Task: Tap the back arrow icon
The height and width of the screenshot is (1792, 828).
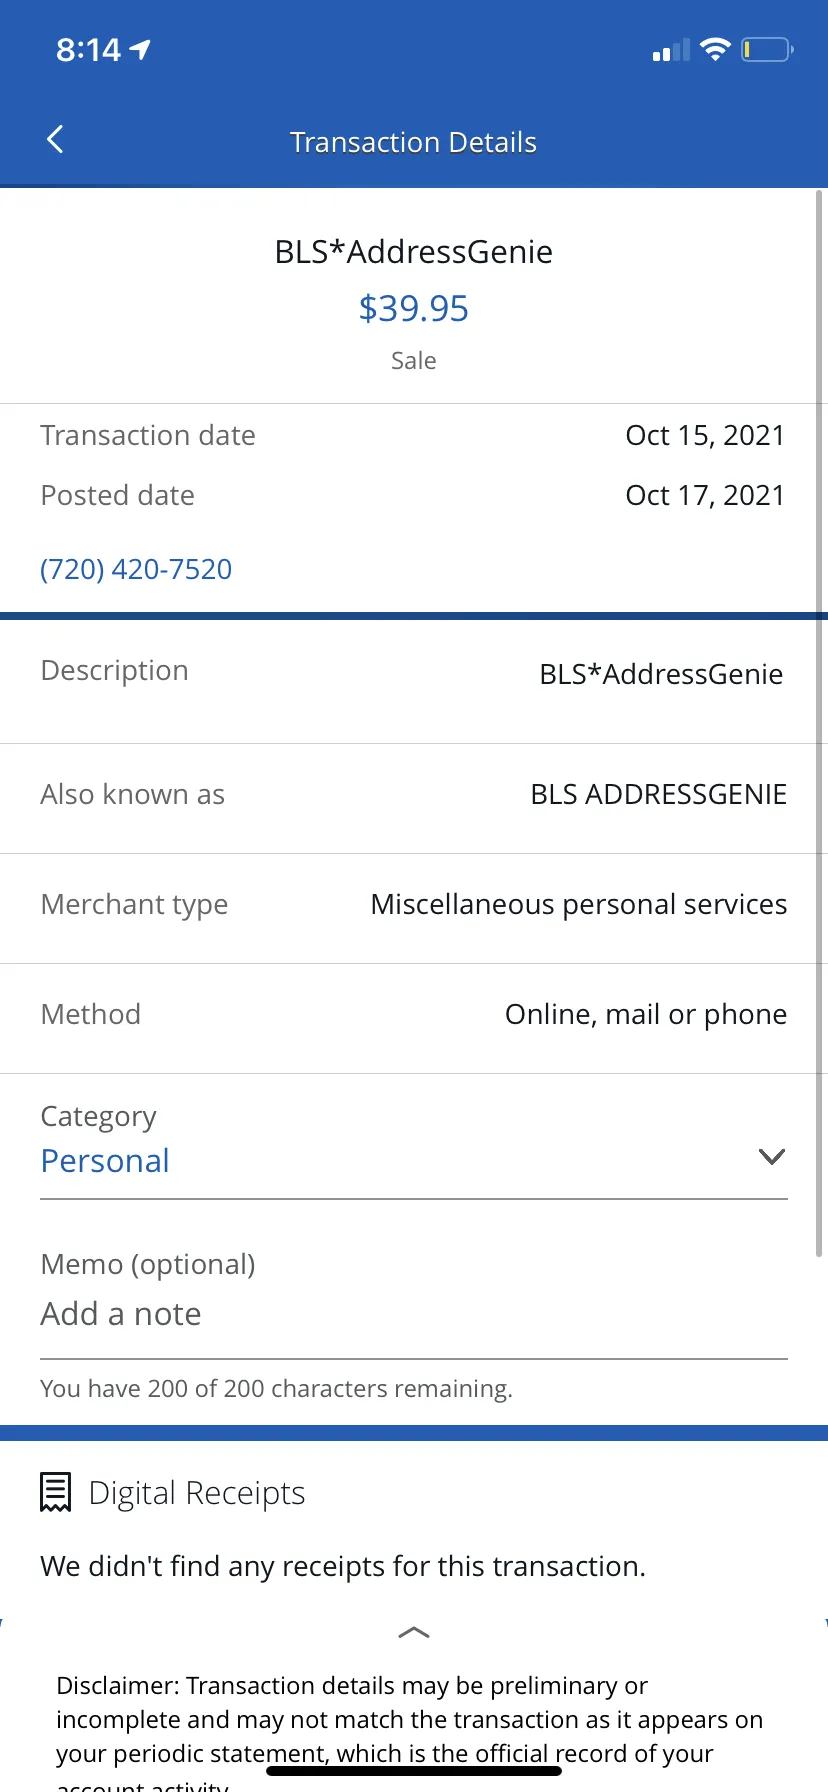Action: coord(55,140)
